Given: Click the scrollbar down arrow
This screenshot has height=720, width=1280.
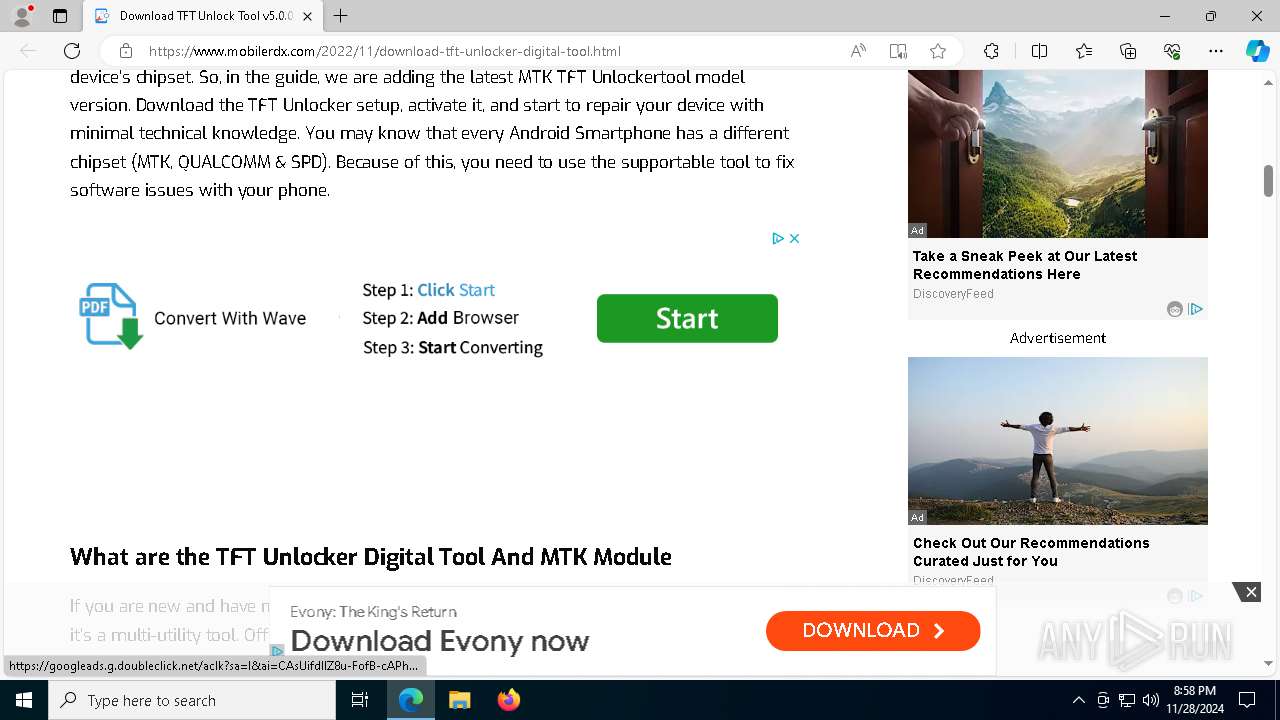Looking at the screenshot, I should (x=1268, y=663).
